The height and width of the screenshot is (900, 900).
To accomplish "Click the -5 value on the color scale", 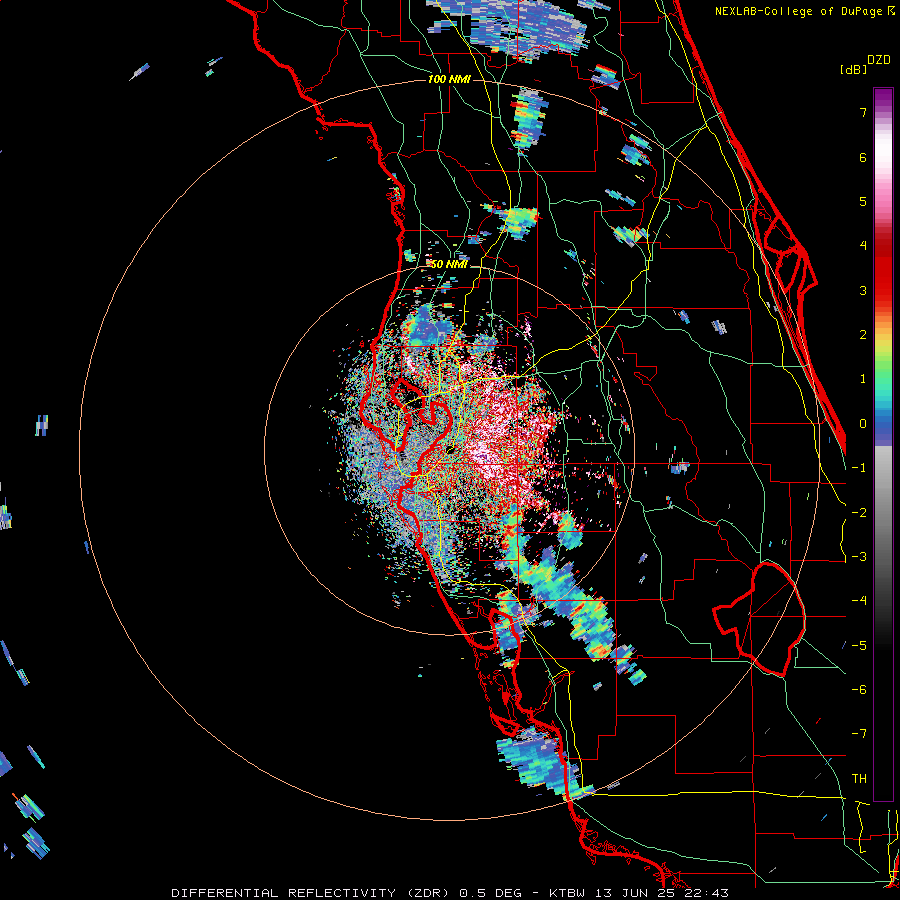I will coord(859,646).
